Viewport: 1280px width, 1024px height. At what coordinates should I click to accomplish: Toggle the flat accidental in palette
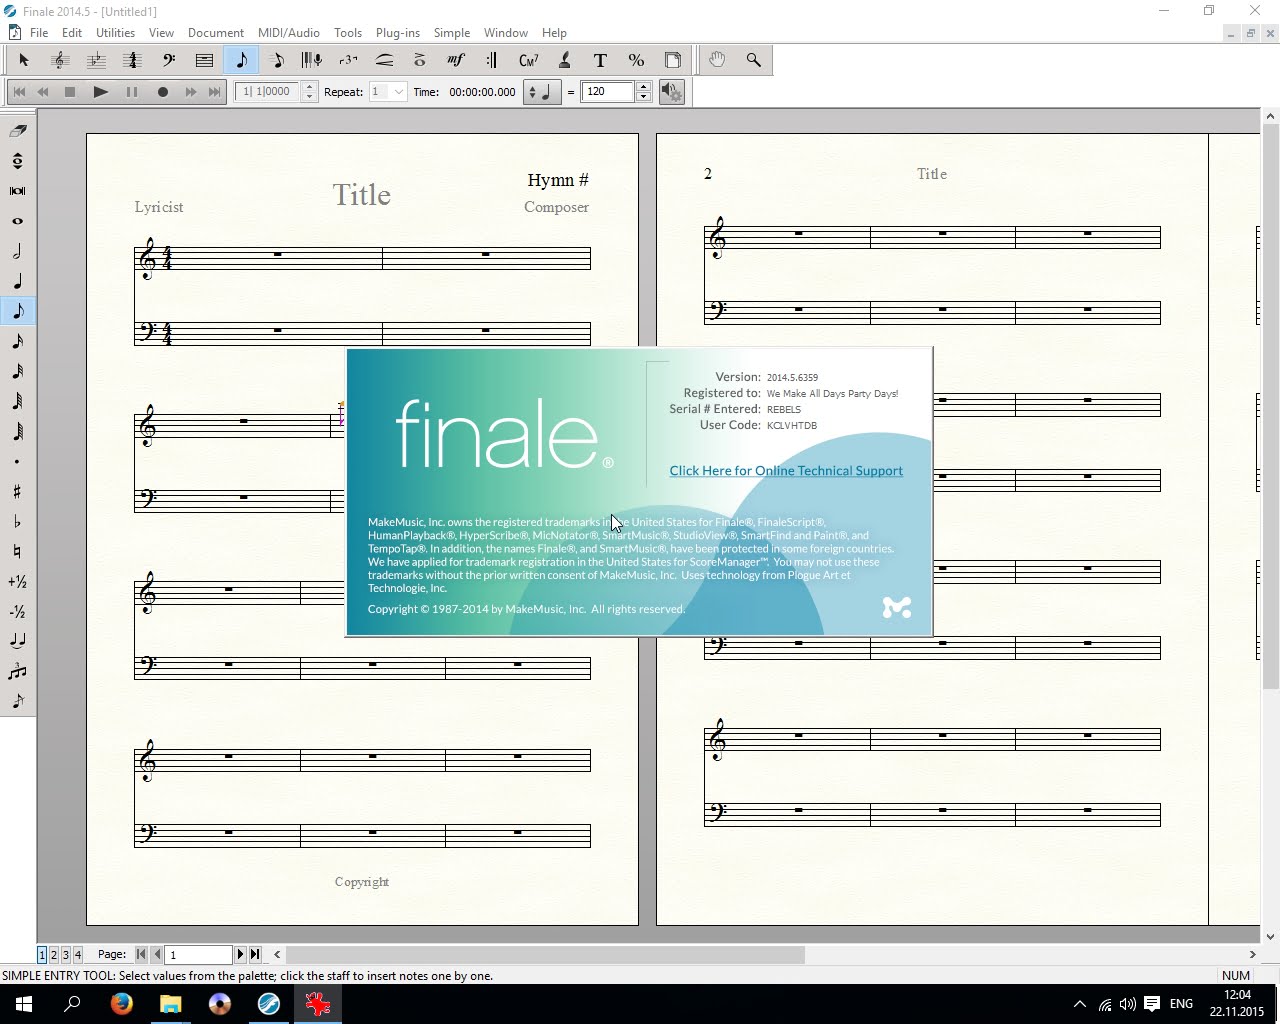17,521
